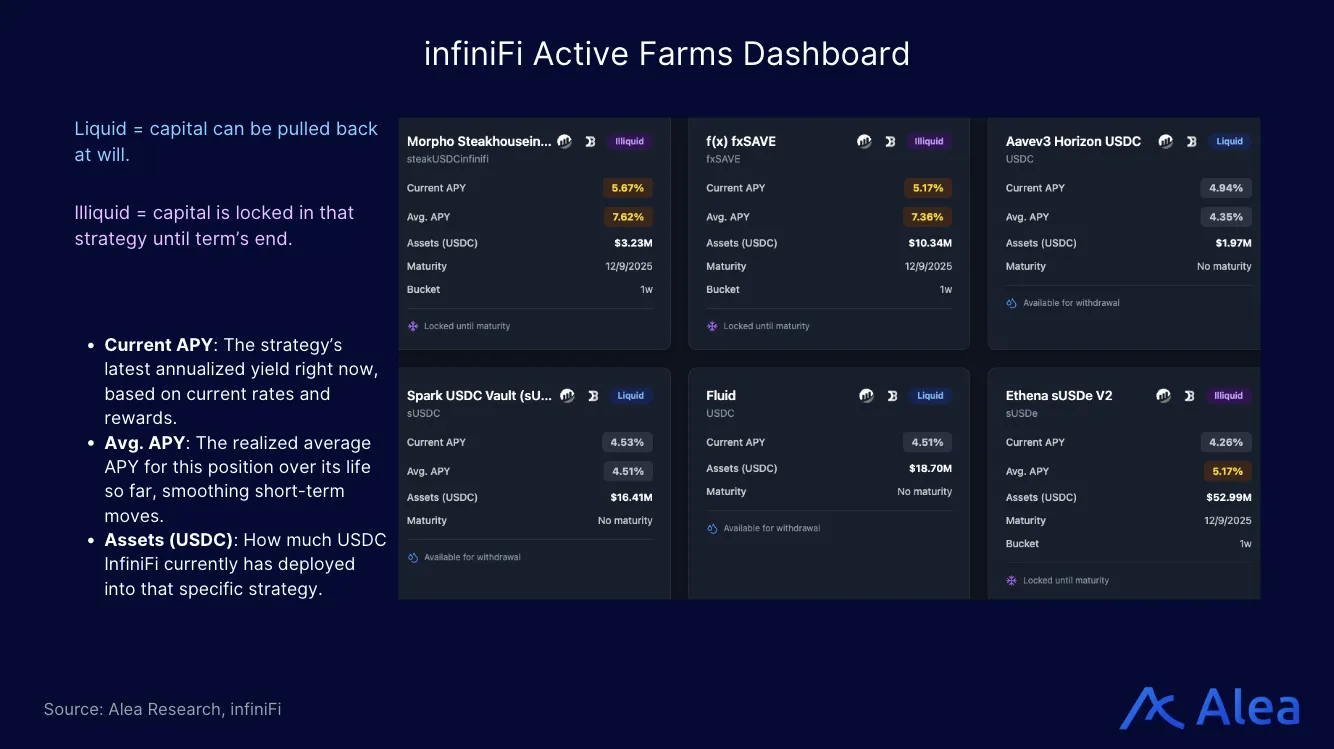Select the B token icon on f(x) fxSAVE card

[x=890, y=141]
